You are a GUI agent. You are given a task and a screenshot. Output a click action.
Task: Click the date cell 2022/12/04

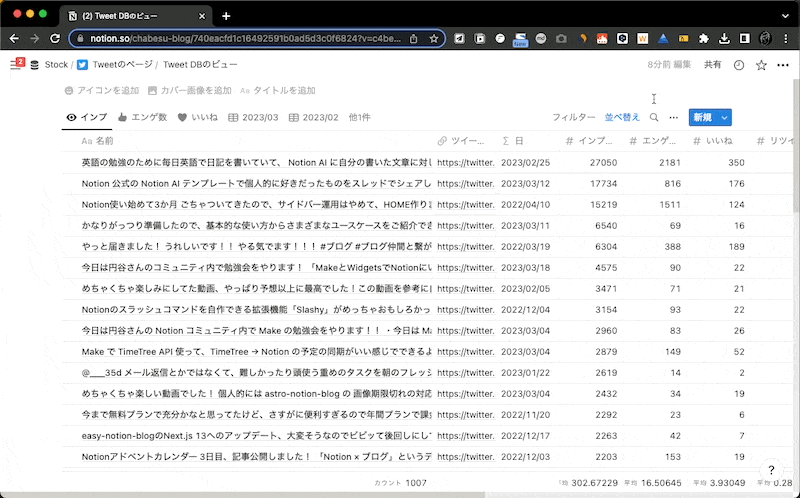[x=526, y=310]
